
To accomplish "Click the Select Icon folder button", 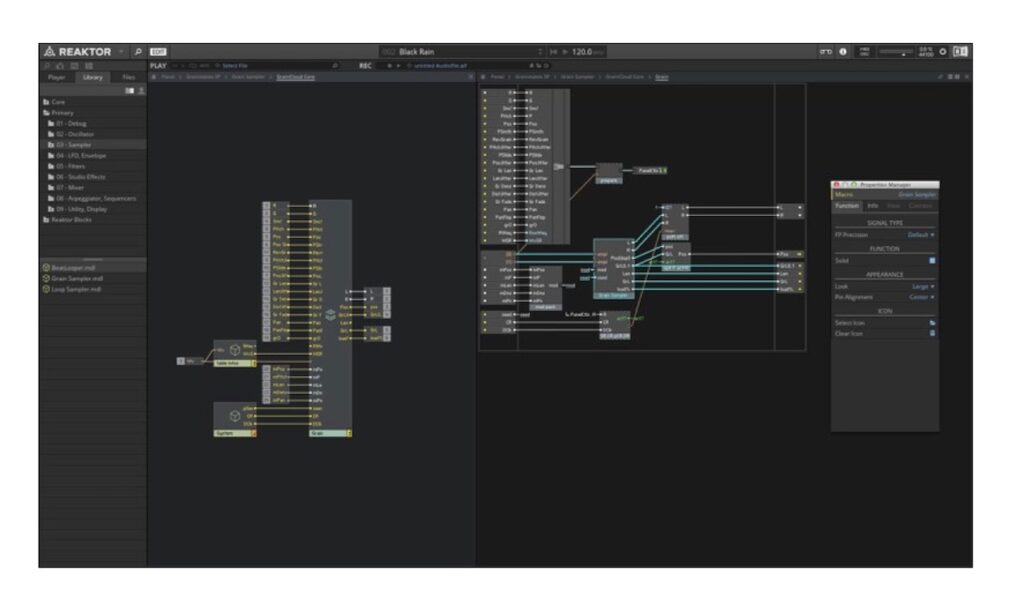I will pyautogui.click(x=932, y=323).
